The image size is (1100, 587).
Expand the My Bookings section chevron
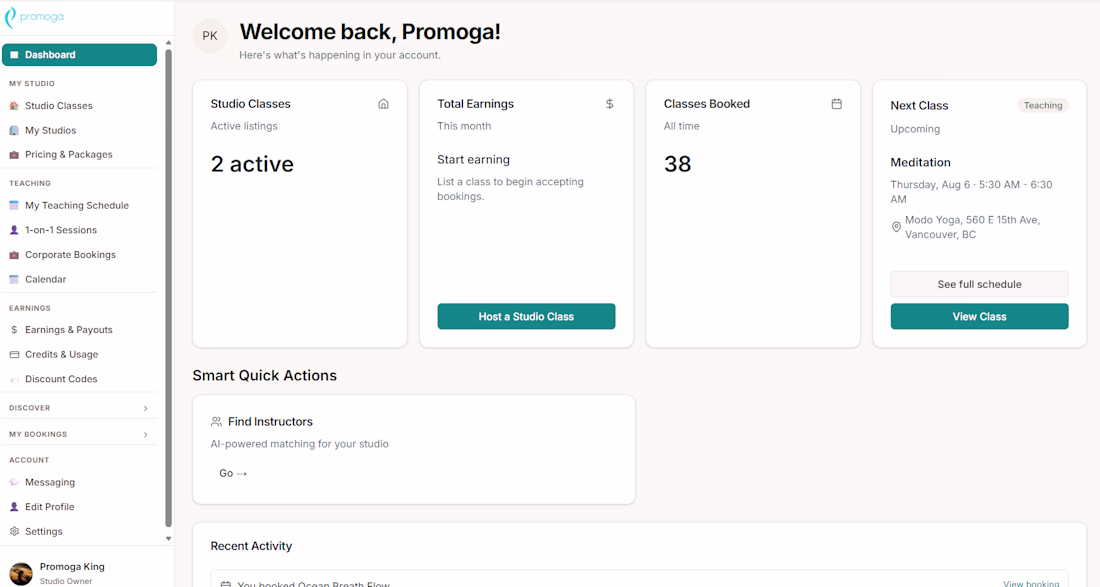coord(145,435)
